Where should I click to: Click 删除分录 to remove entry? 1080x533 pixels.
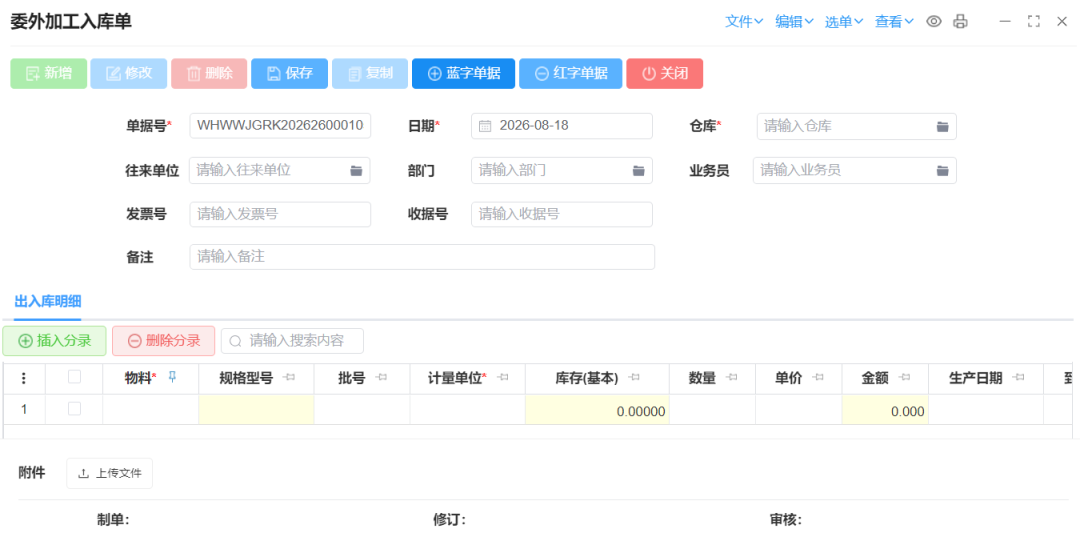click(x=164, y=341)
